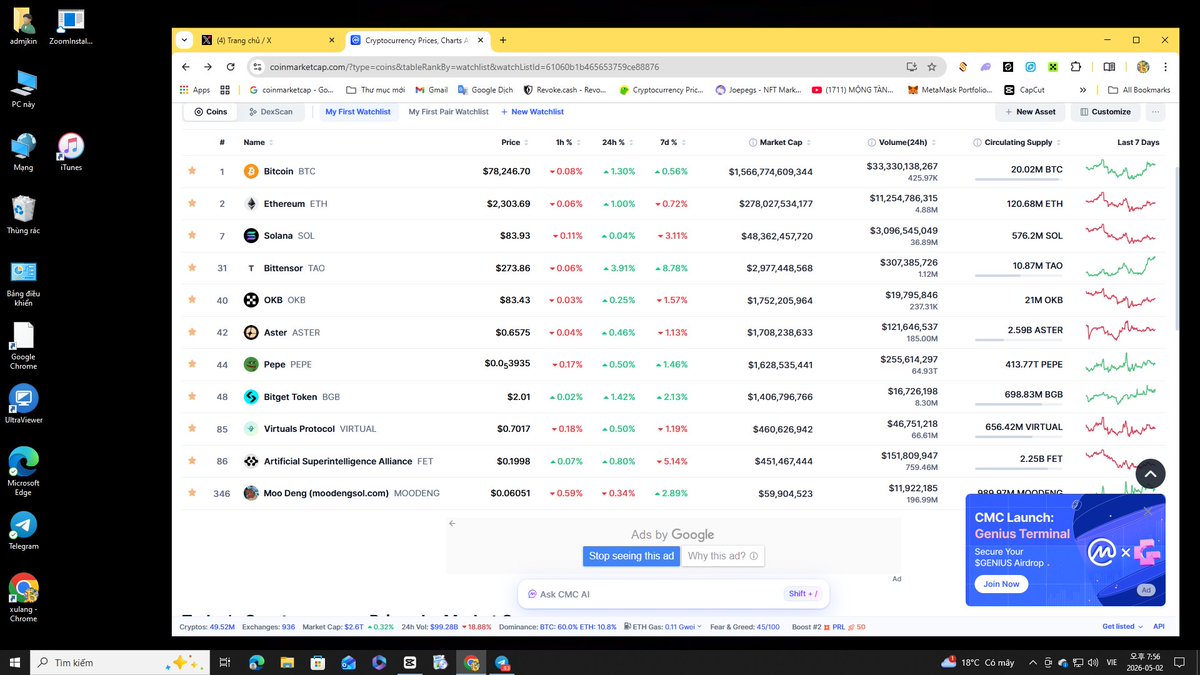The width and height of the screenshot is (1200, 675).
Task: Unstar Solana from the watchlist
Action: (x=192, y=236)
